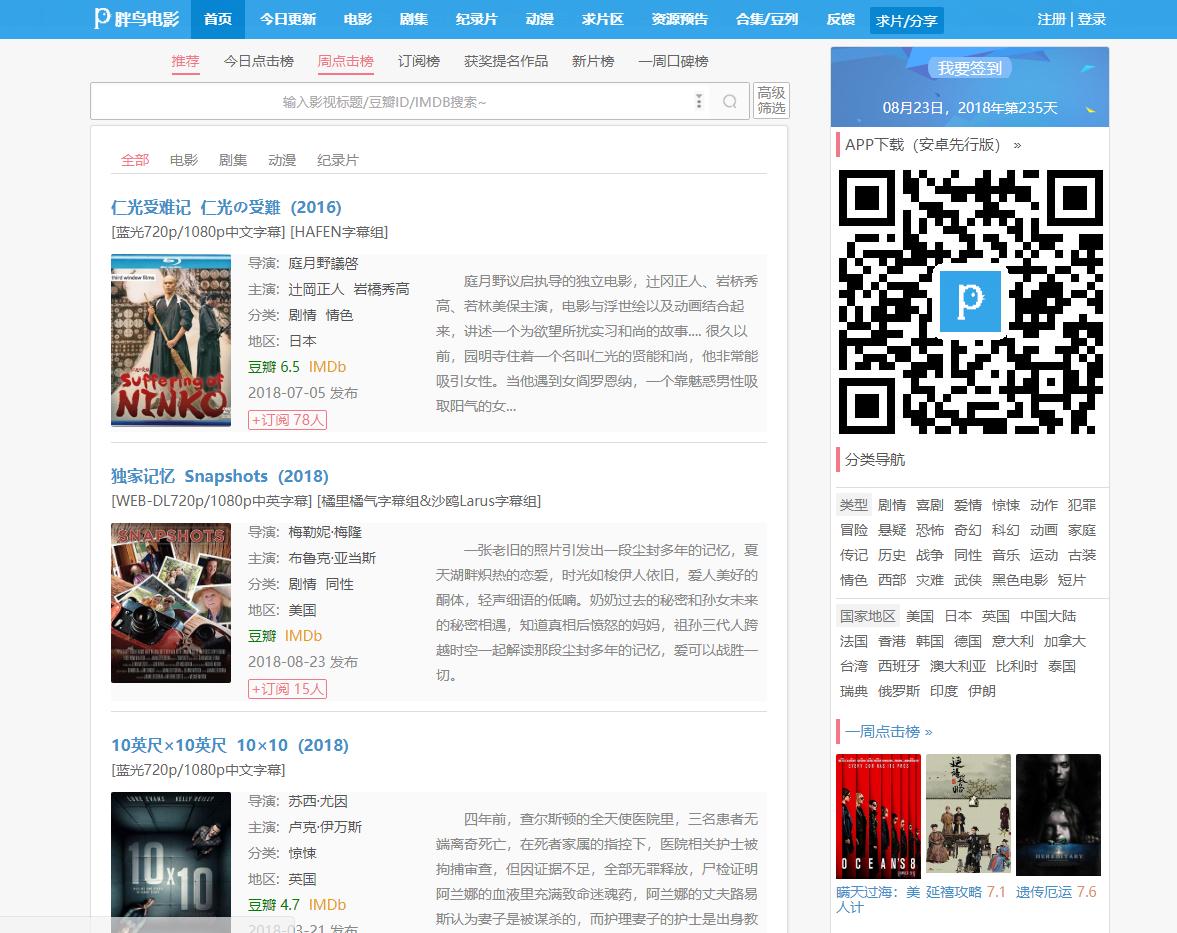
Task: Click the QR code image for app download
Action: point(970,301)
